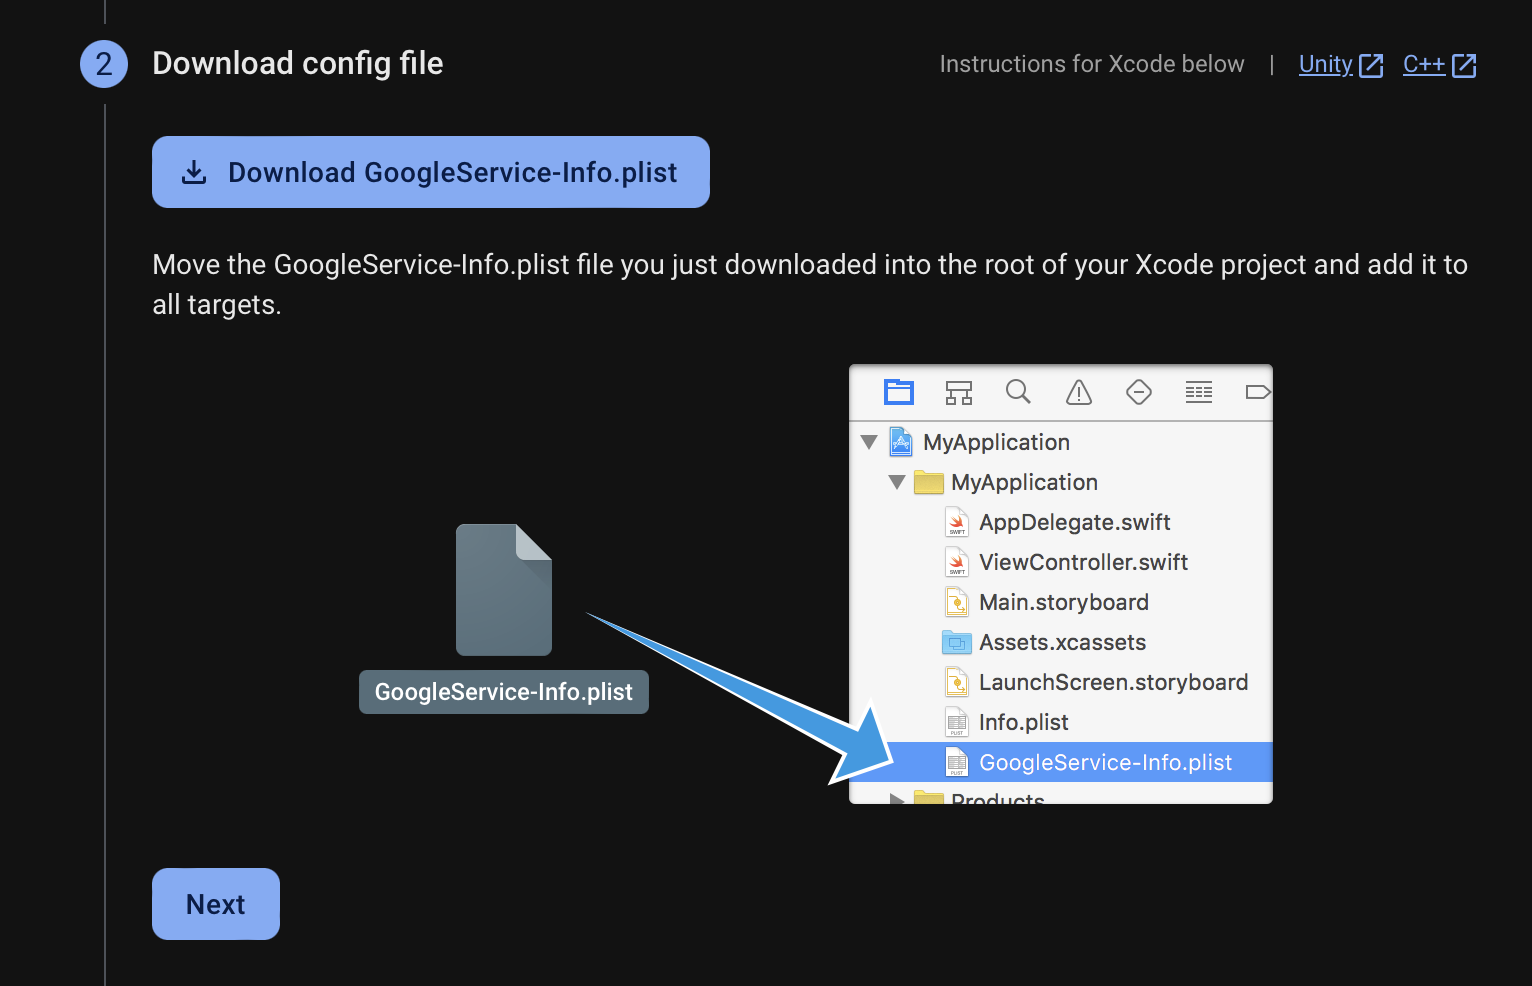
Task: Click the Assets.xcassets item
Action: [x=1062, y=642]
